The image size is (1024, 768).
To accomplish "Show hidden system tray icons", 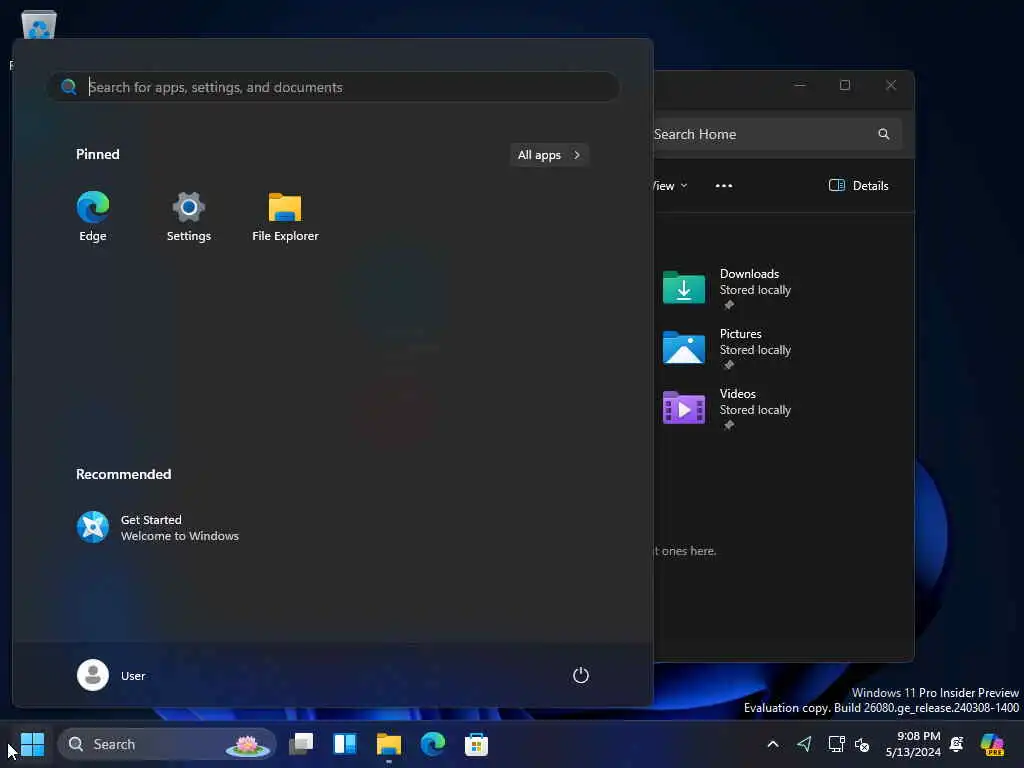I will [x=773, y=744].
